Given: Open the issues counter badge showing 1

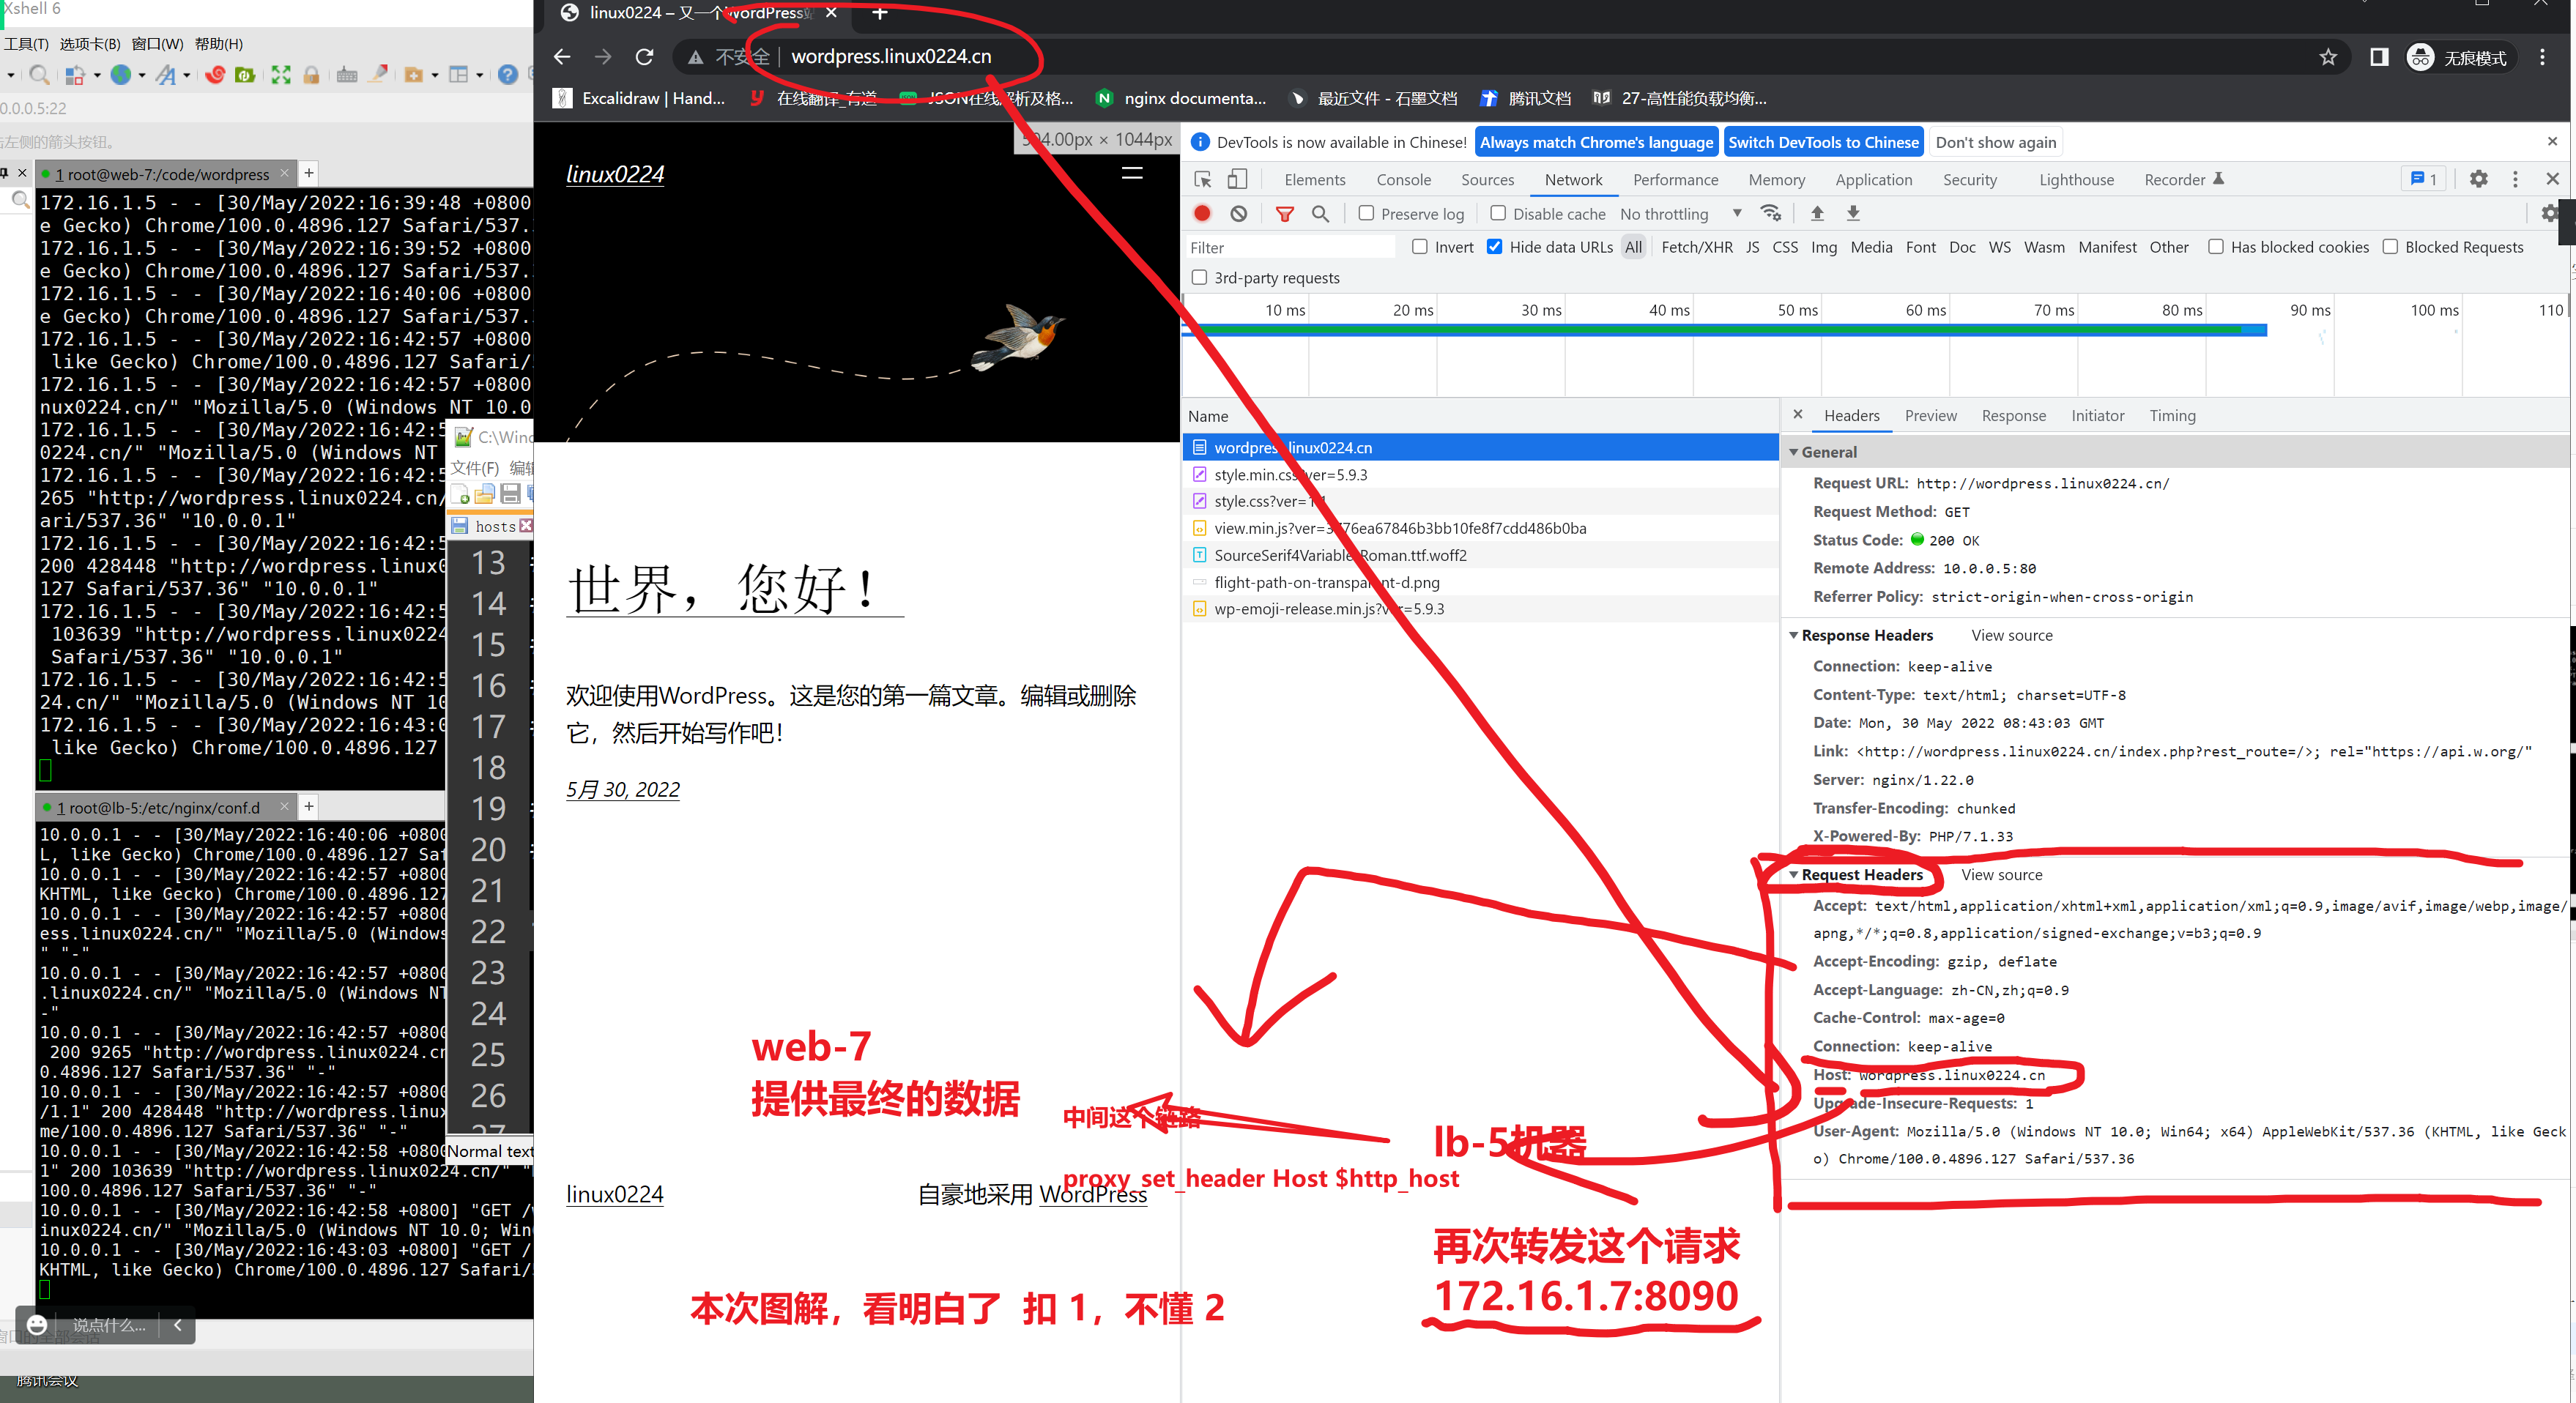Looking at the screenshot, I should pos(2423,179).
